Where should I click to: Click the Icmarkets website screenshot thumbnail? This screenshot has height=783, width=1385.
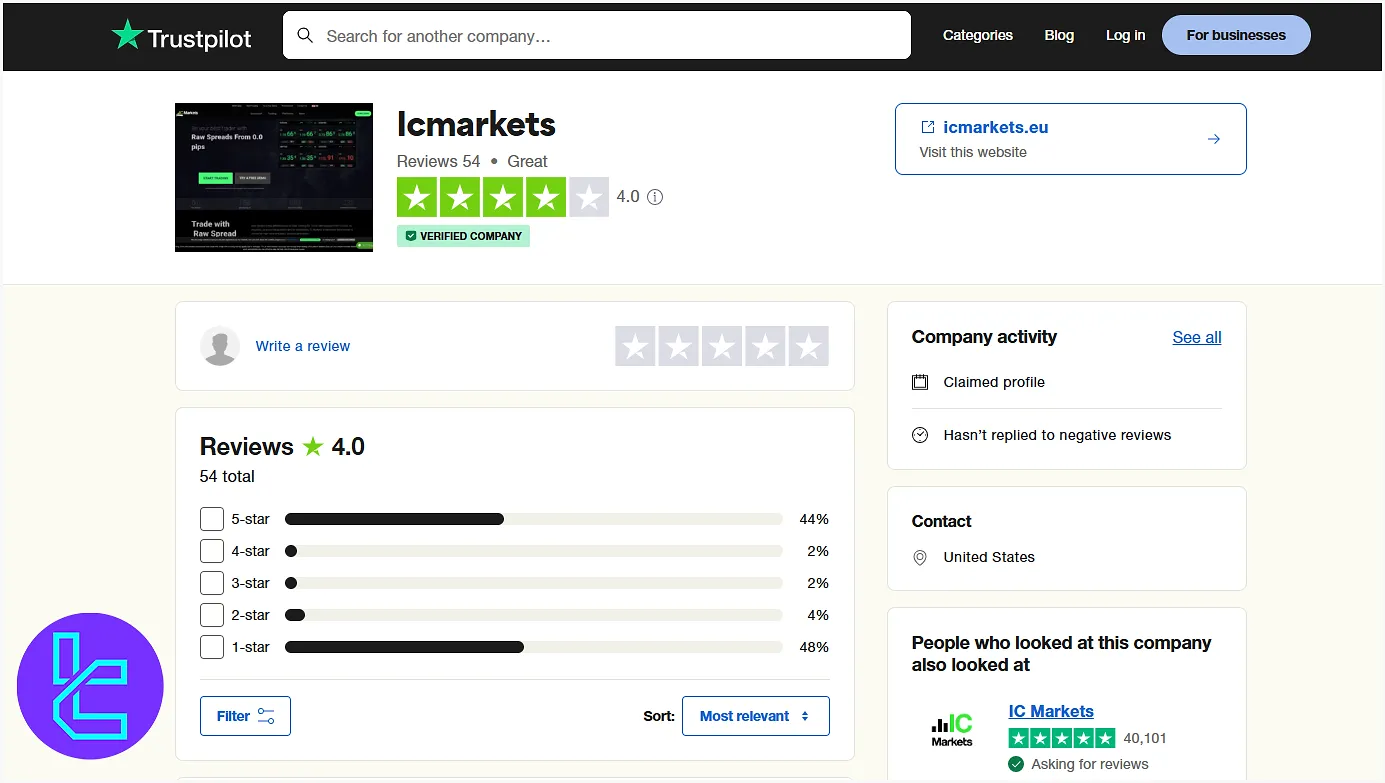click(274, 177)
